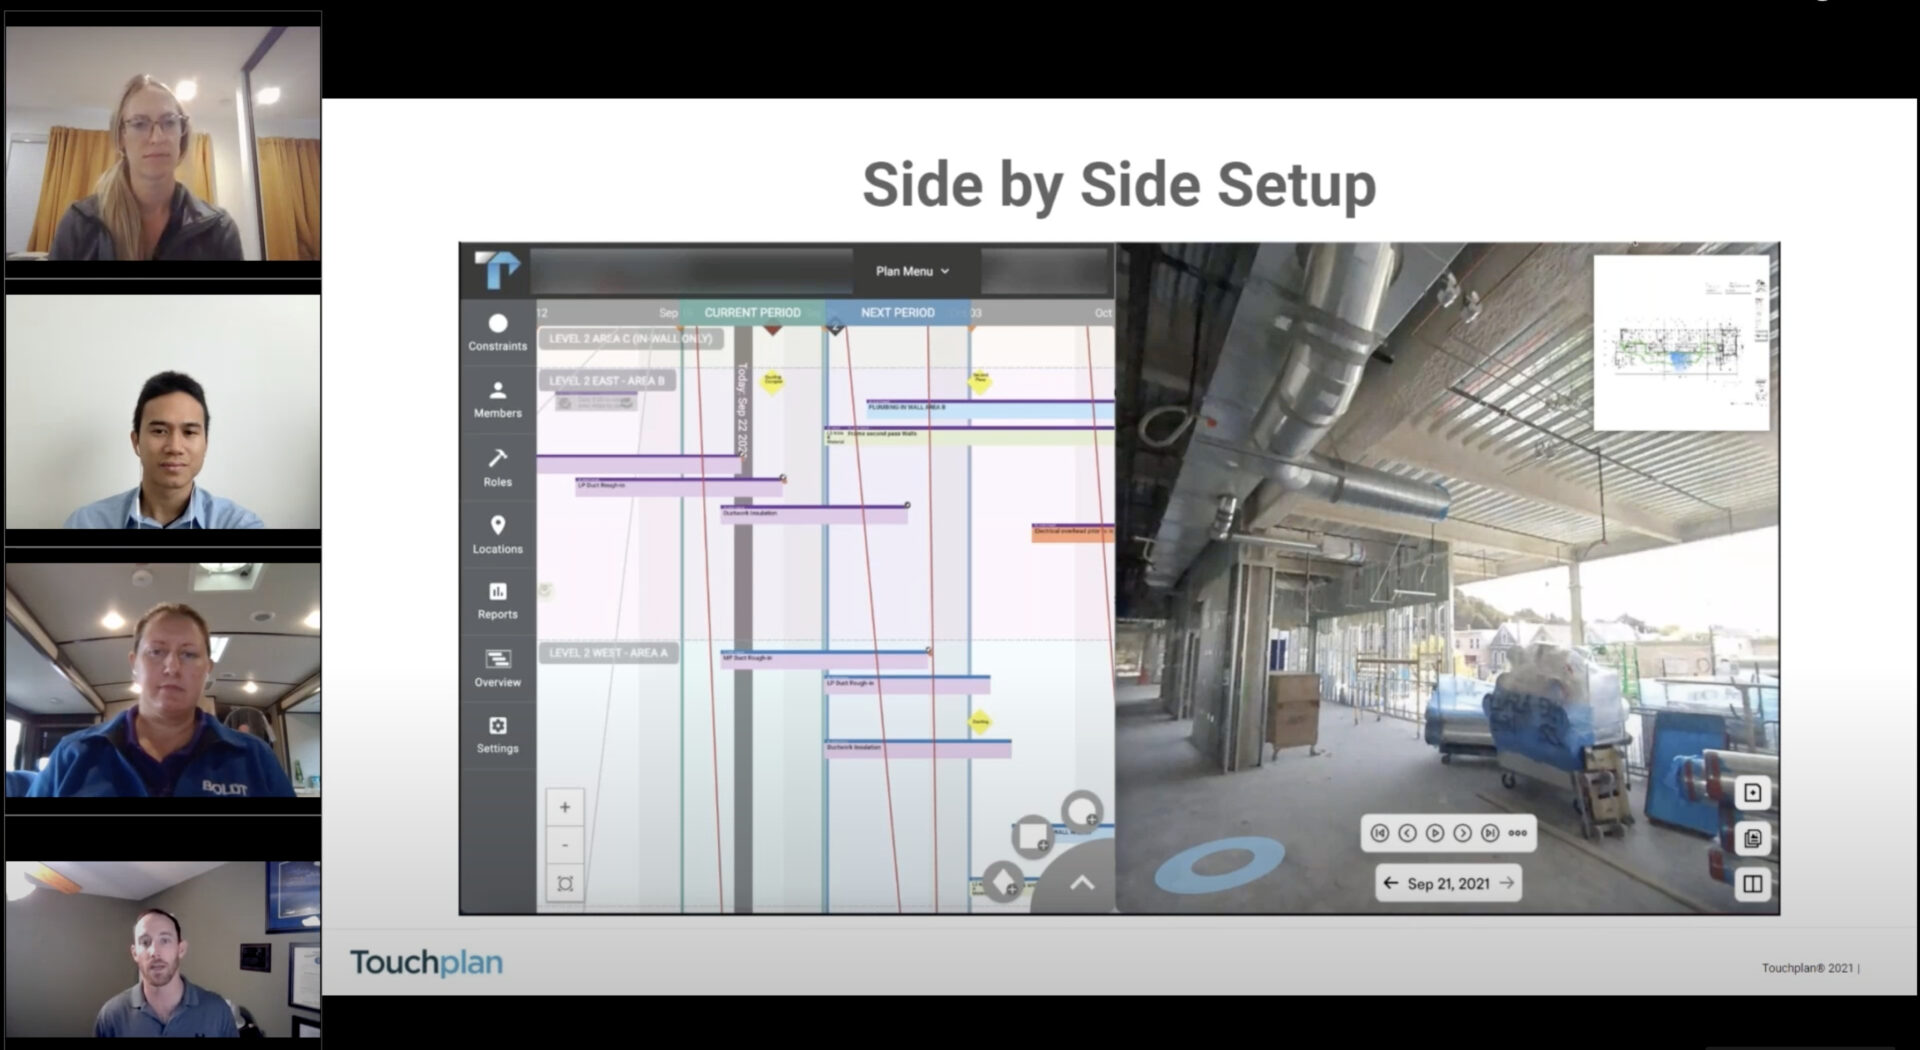
Task: Click the Touchplan logo in slide footer
Action: (426, 963)
